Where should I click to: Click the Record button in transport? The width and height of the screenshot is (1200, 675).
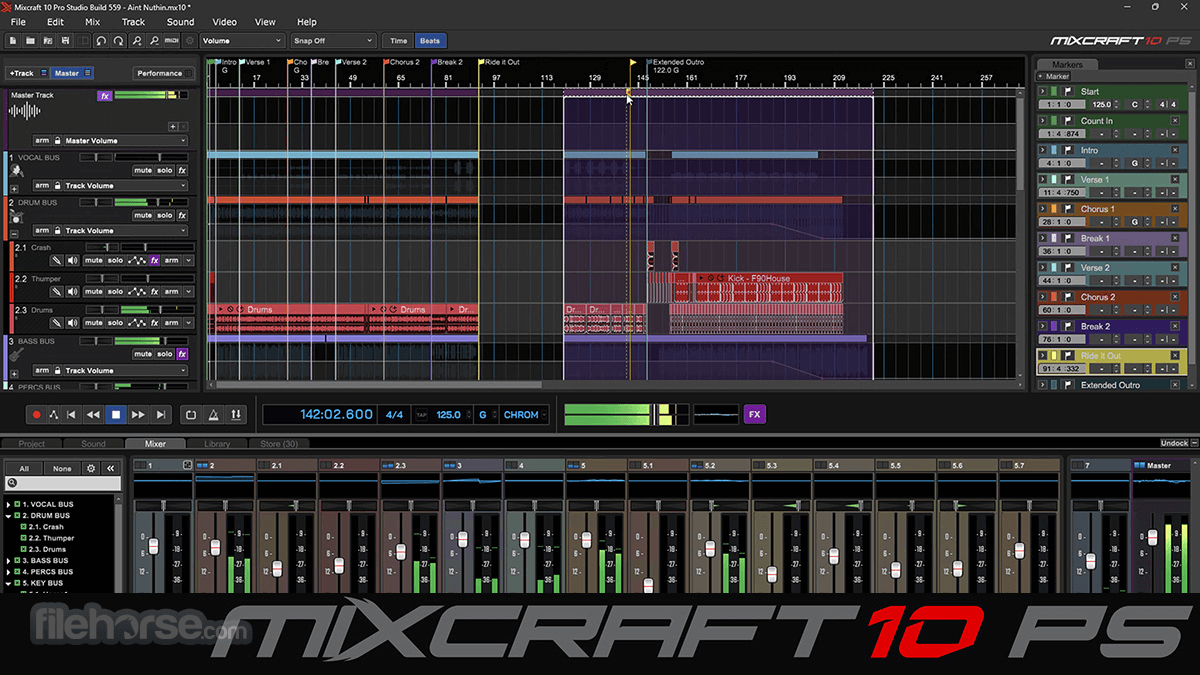37,415
